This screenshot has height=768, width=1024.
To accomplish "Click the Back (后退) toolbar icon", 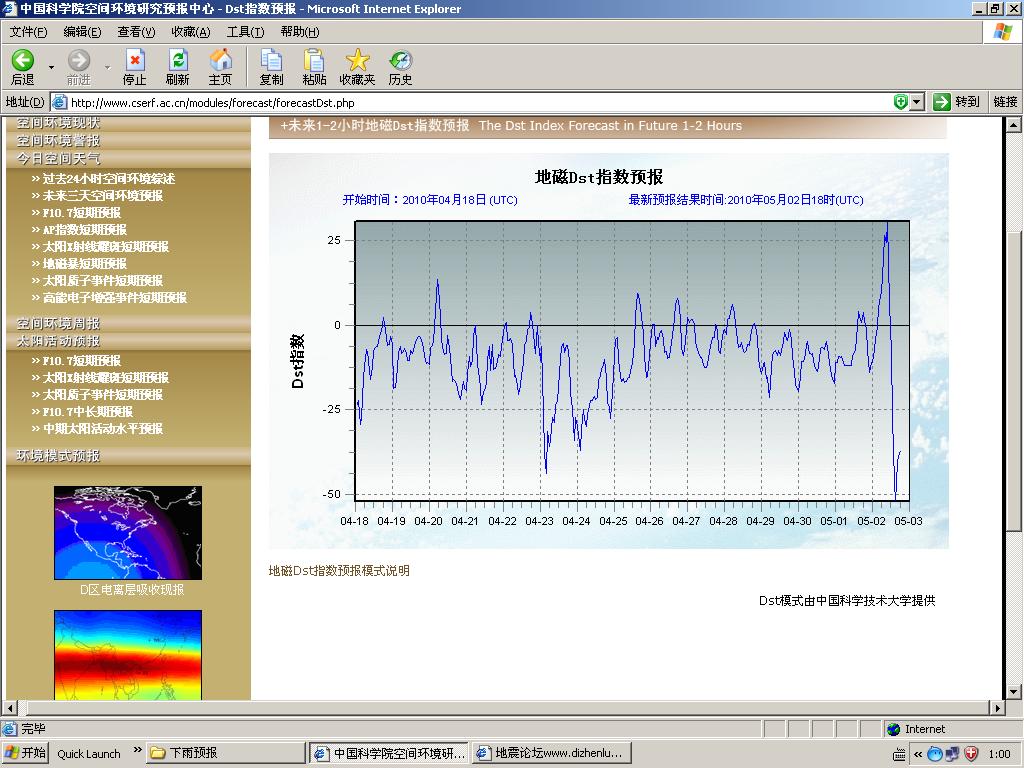I will pyautogui.click(x=23, y=61).
